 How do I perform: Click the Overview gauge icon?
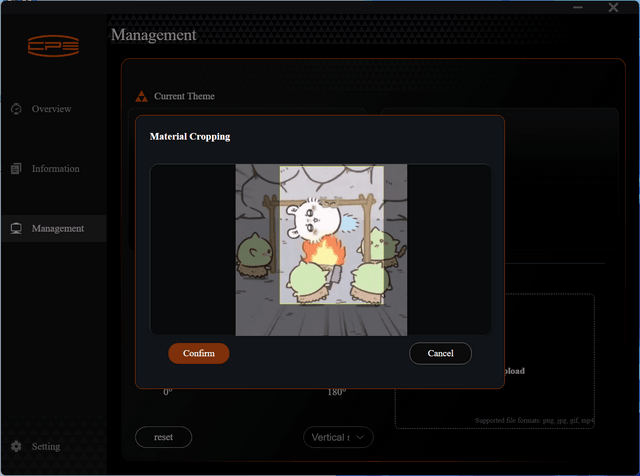pyautogui.click(x=16, y=109)
